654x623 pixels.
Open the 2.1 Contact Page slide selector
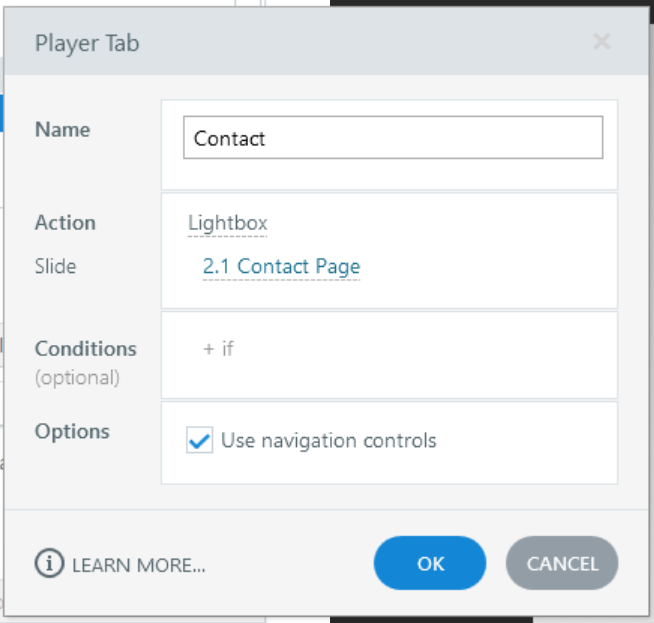281,267
